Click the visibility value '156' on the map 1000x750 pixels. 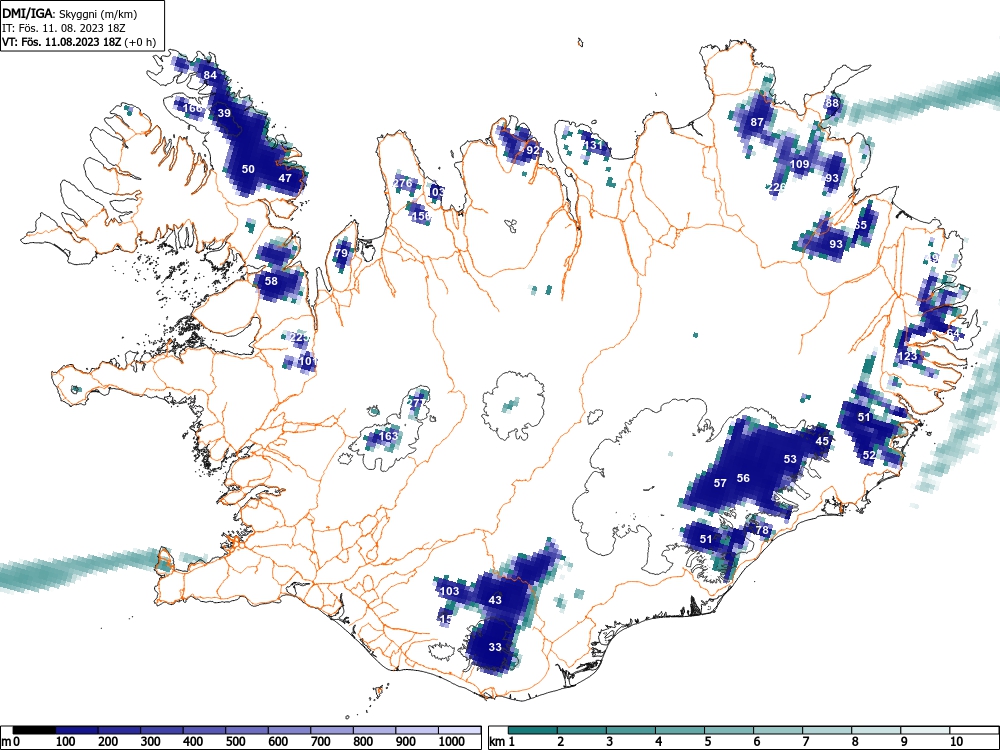(x=421, y=216)
